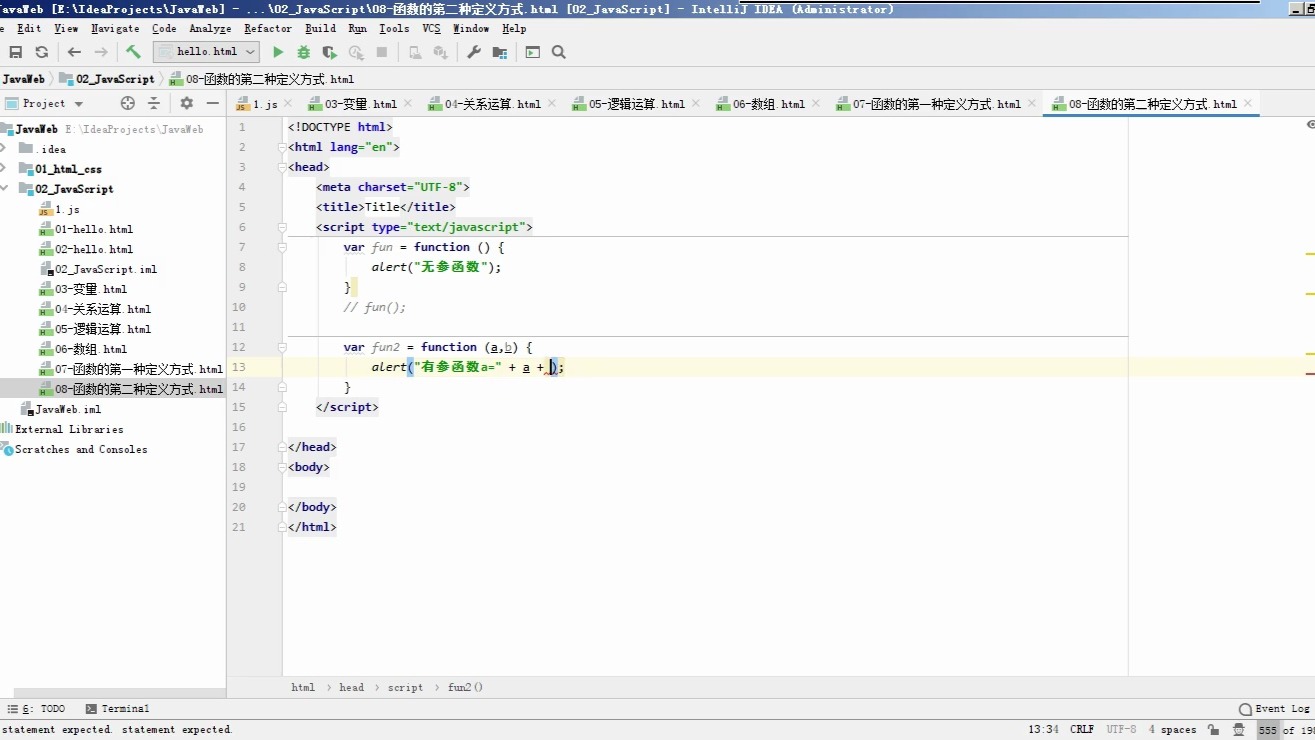The height and width of the screenshot is (740, 1315).
Task: Open the Navigate menu
Action: [115, 29]
